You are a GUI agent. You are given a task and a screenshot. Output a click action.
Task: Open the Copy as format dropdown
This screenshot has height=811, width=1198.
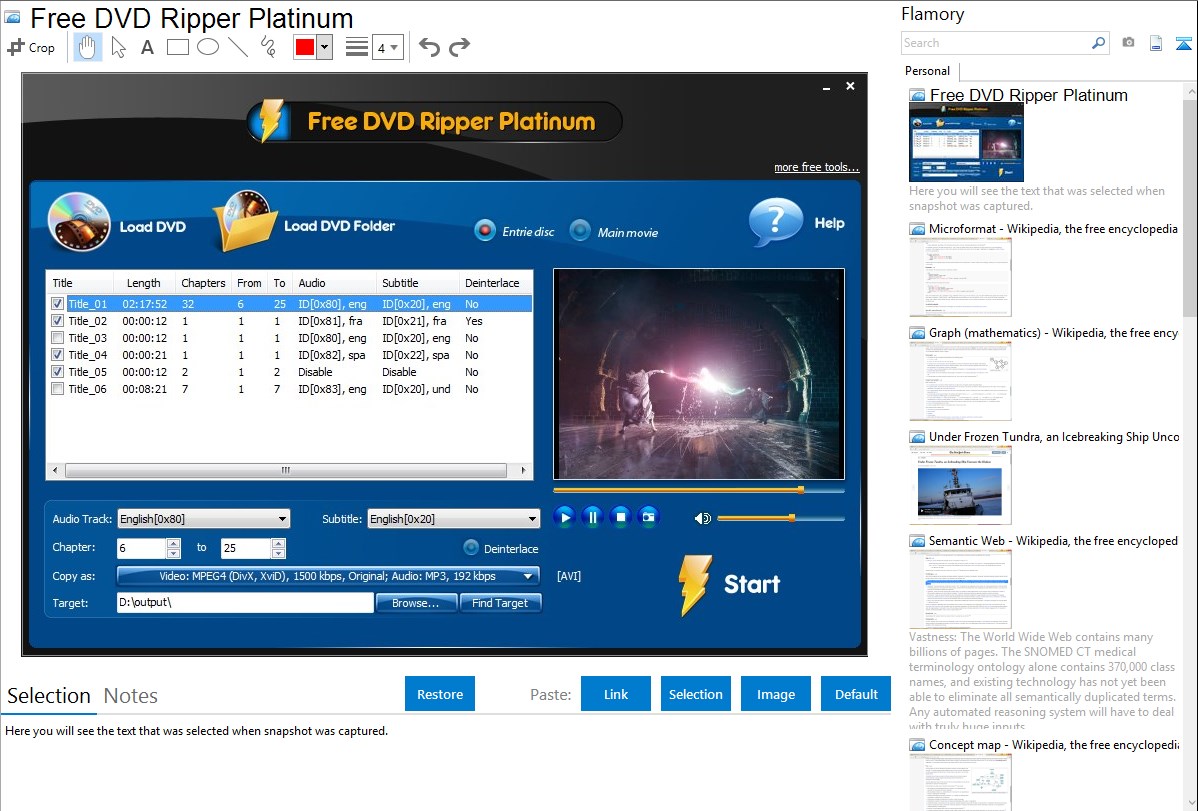click(328, 576)
